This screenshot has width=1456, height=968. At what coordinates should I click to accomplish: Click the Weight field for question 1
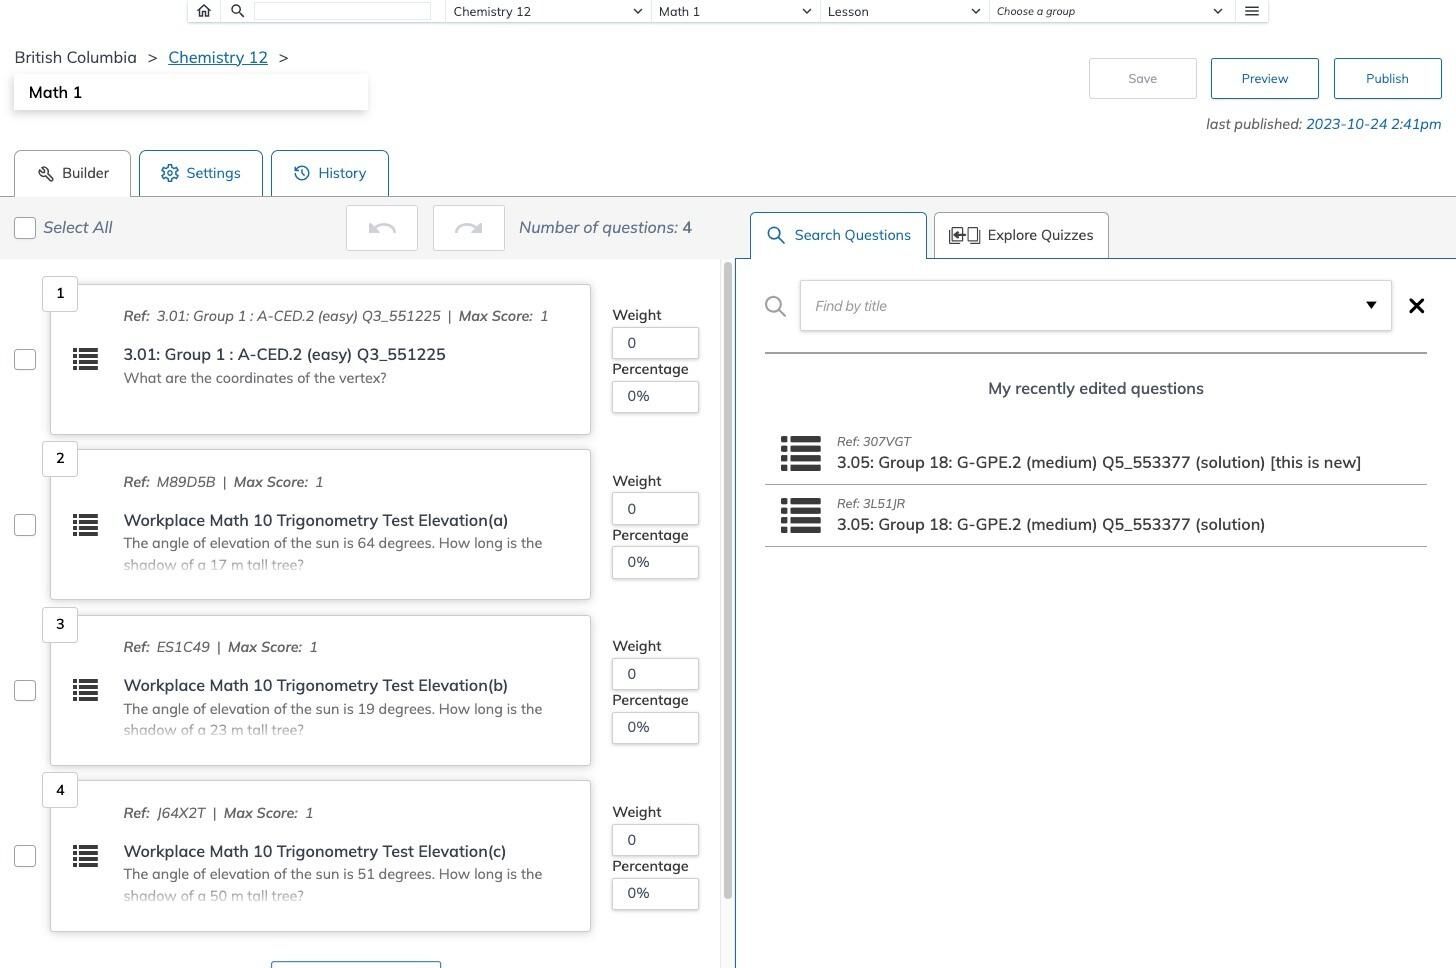[655, 343]
